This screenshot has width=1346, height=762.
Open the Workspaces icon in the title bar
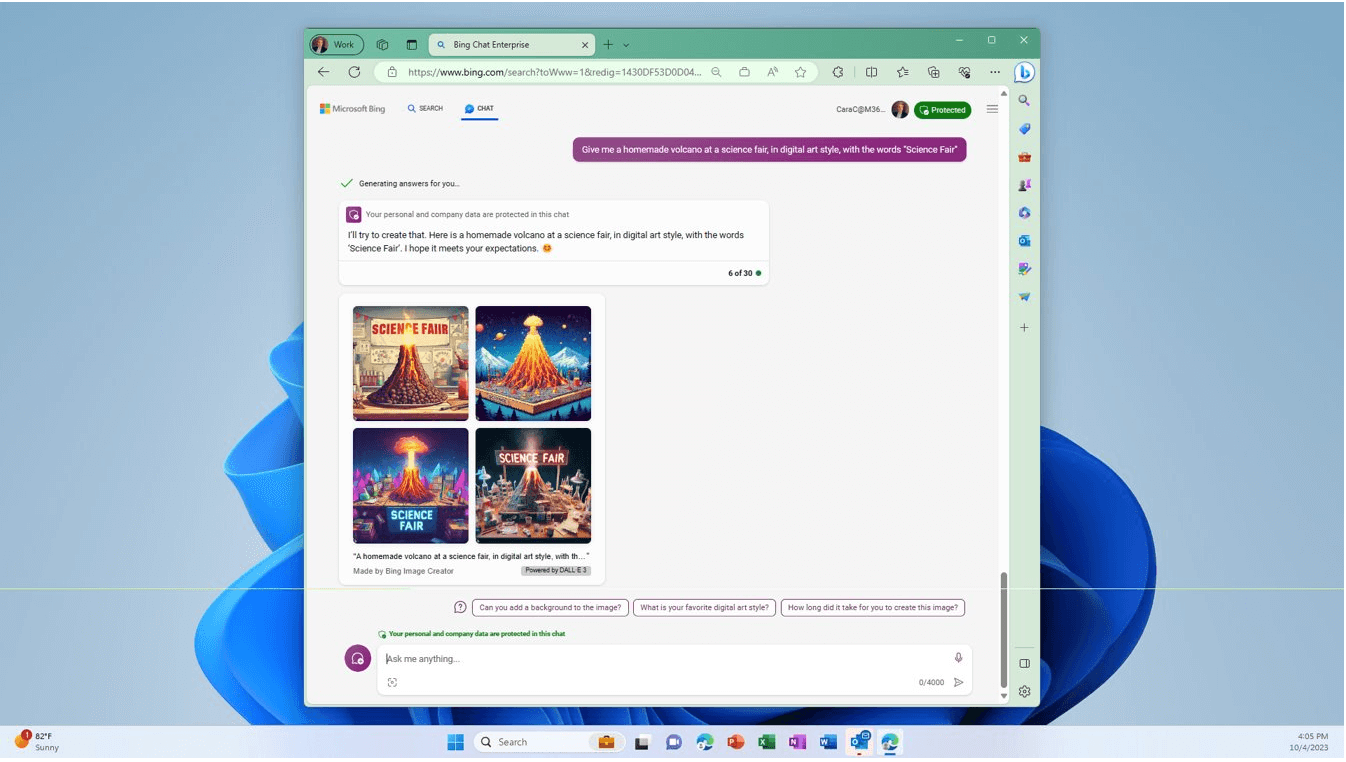382,44
